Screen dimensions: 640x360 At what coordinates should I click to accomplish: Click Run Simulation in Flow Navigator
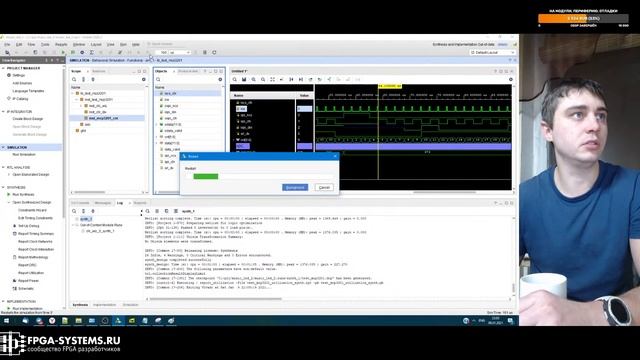tap(24, 155)
